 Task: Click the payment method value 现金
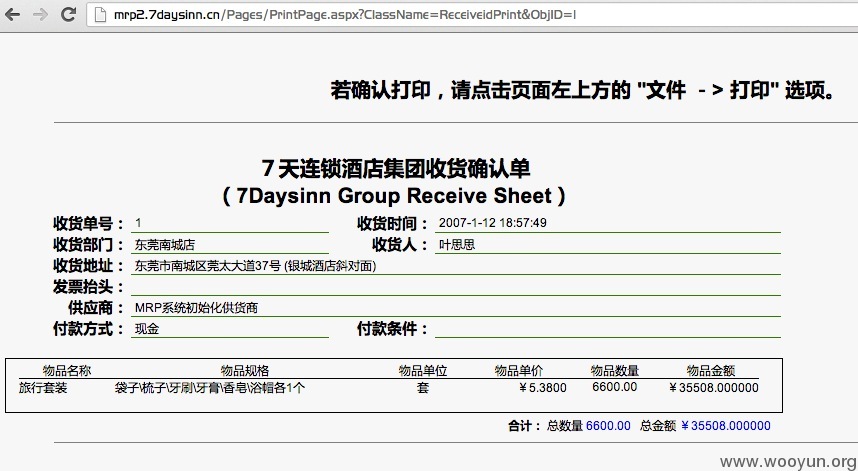pyautogui.click(x=147, y=329)
